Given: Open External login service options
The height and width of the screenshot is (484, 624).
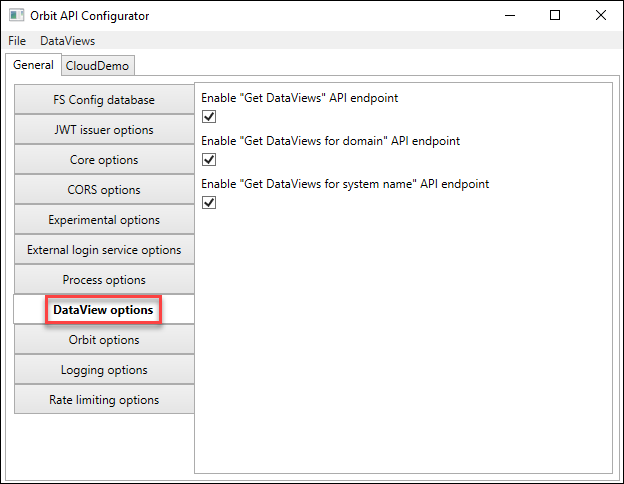Looking at the screenshot, I should pos(104,250).
